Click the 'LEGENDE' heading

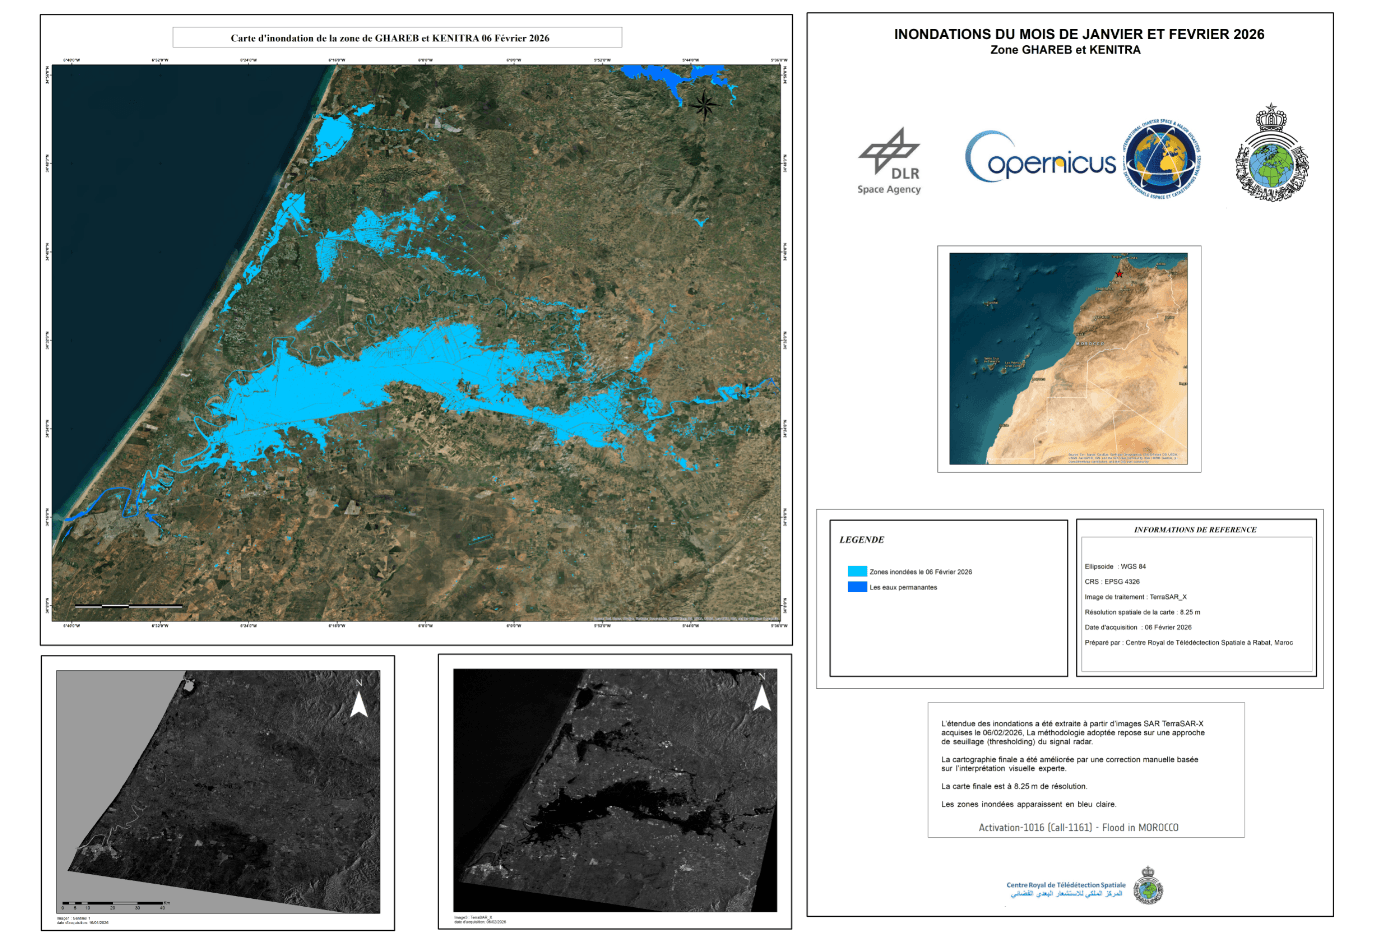click(x=861, y=540)
